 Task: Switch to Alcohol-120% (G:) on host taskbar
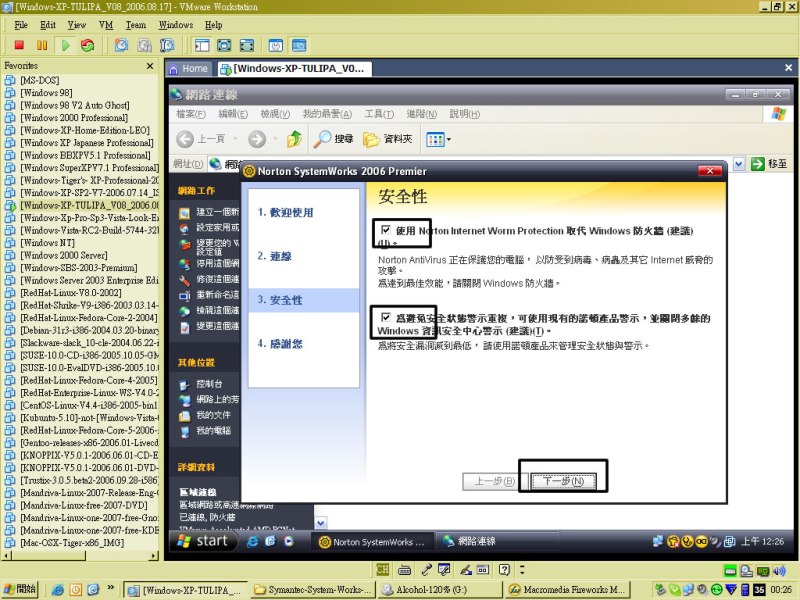[440, 590]
